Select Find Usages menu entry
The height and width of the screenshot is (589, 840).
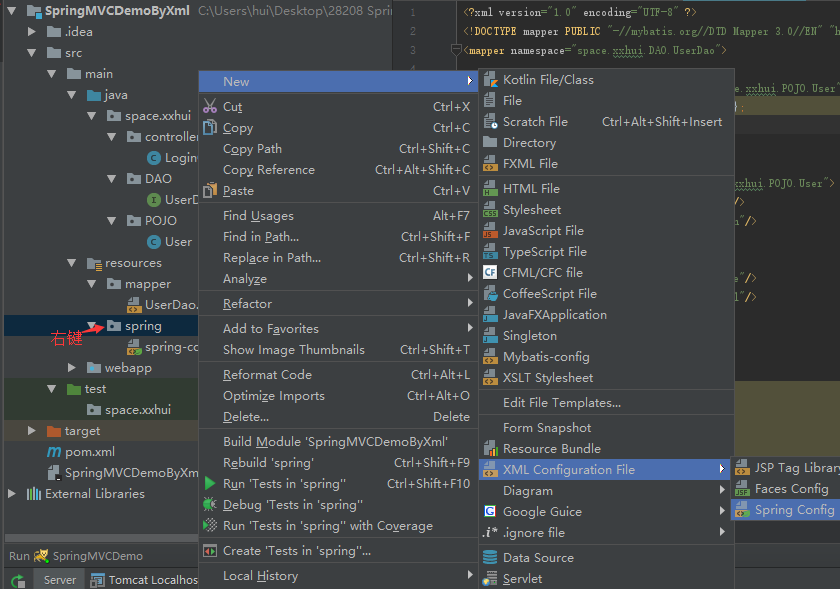[338, 215]
